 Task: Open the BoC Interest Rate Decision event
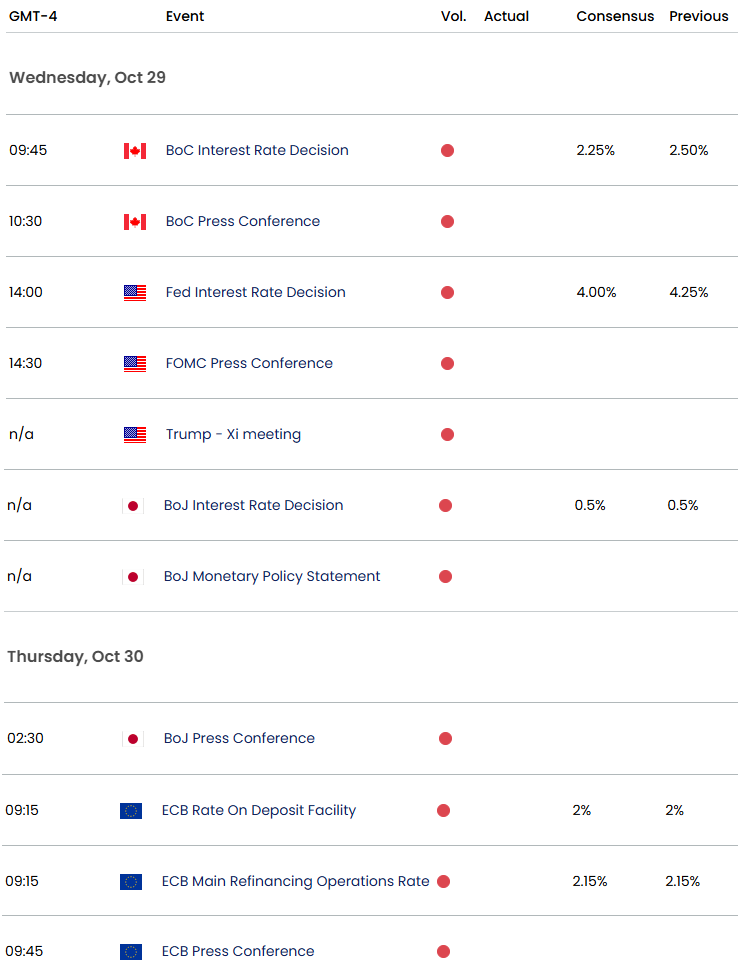[x=257, y=151]
